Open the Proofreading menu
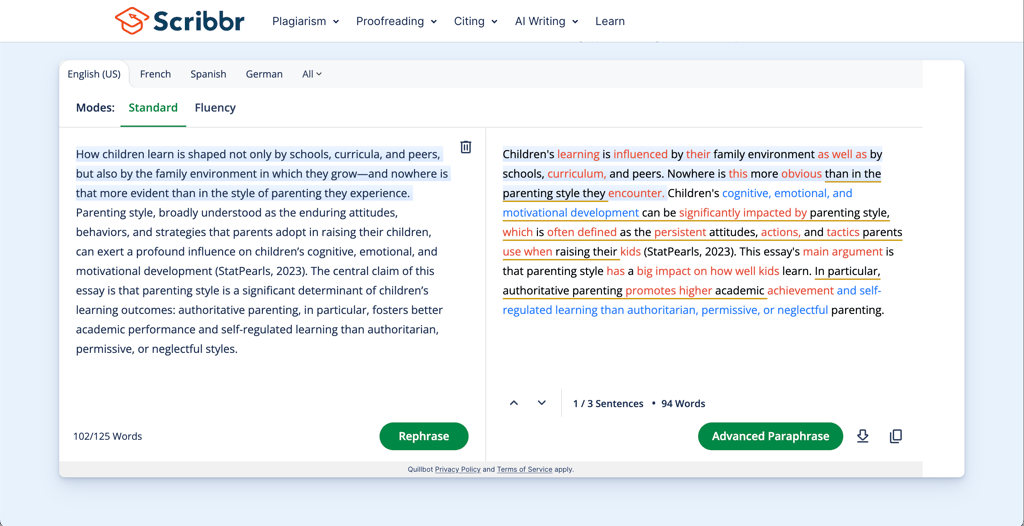 point(396,21)
